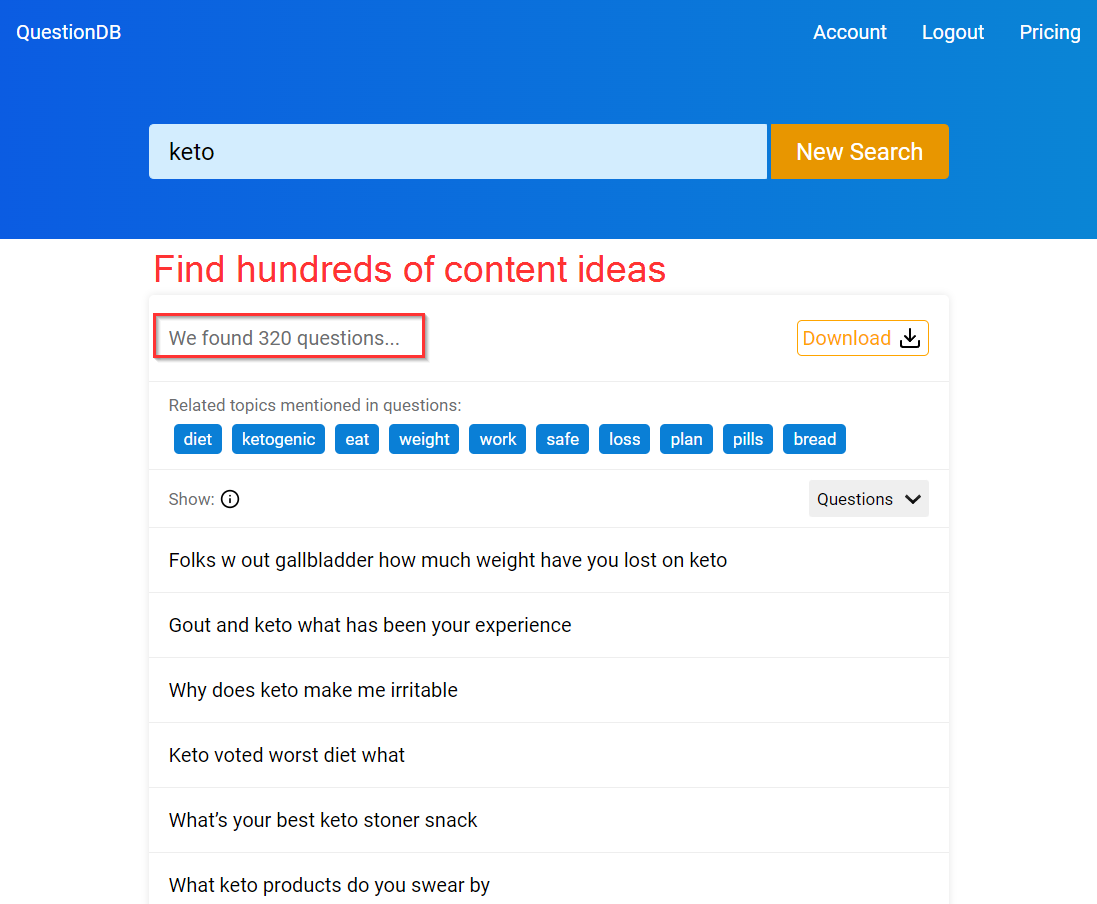Open the Questions dropdown chevron
Screen dimensions: 1097x904
click(912, 499)
